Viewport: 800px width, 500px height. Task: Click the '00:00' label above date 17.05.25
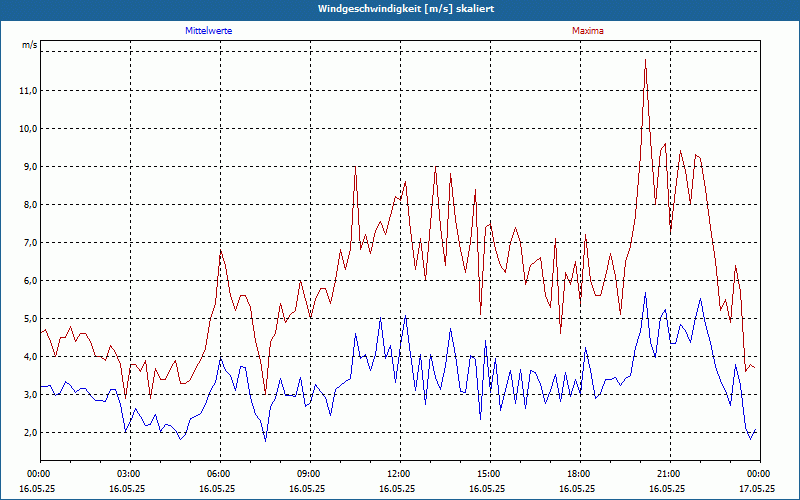point(760,474)
